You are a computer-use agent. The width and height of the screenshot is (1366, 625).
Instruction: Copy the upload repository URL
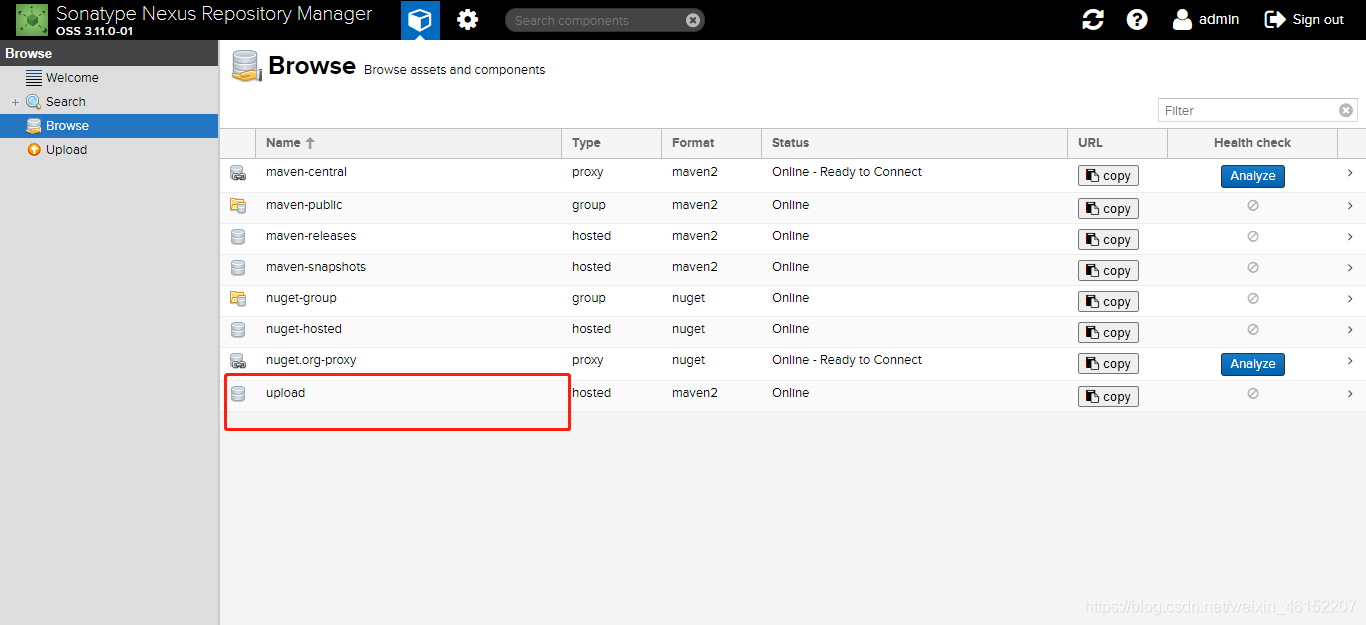point(1108,397)
